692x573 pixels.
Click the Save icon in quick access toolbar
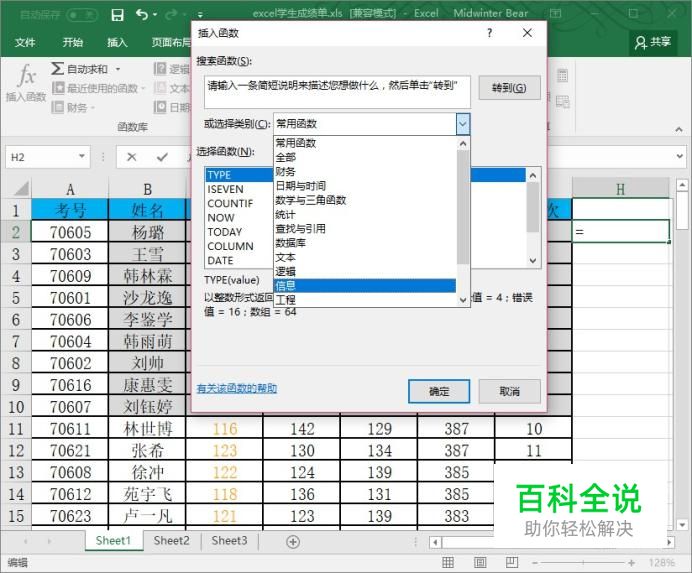117,15
